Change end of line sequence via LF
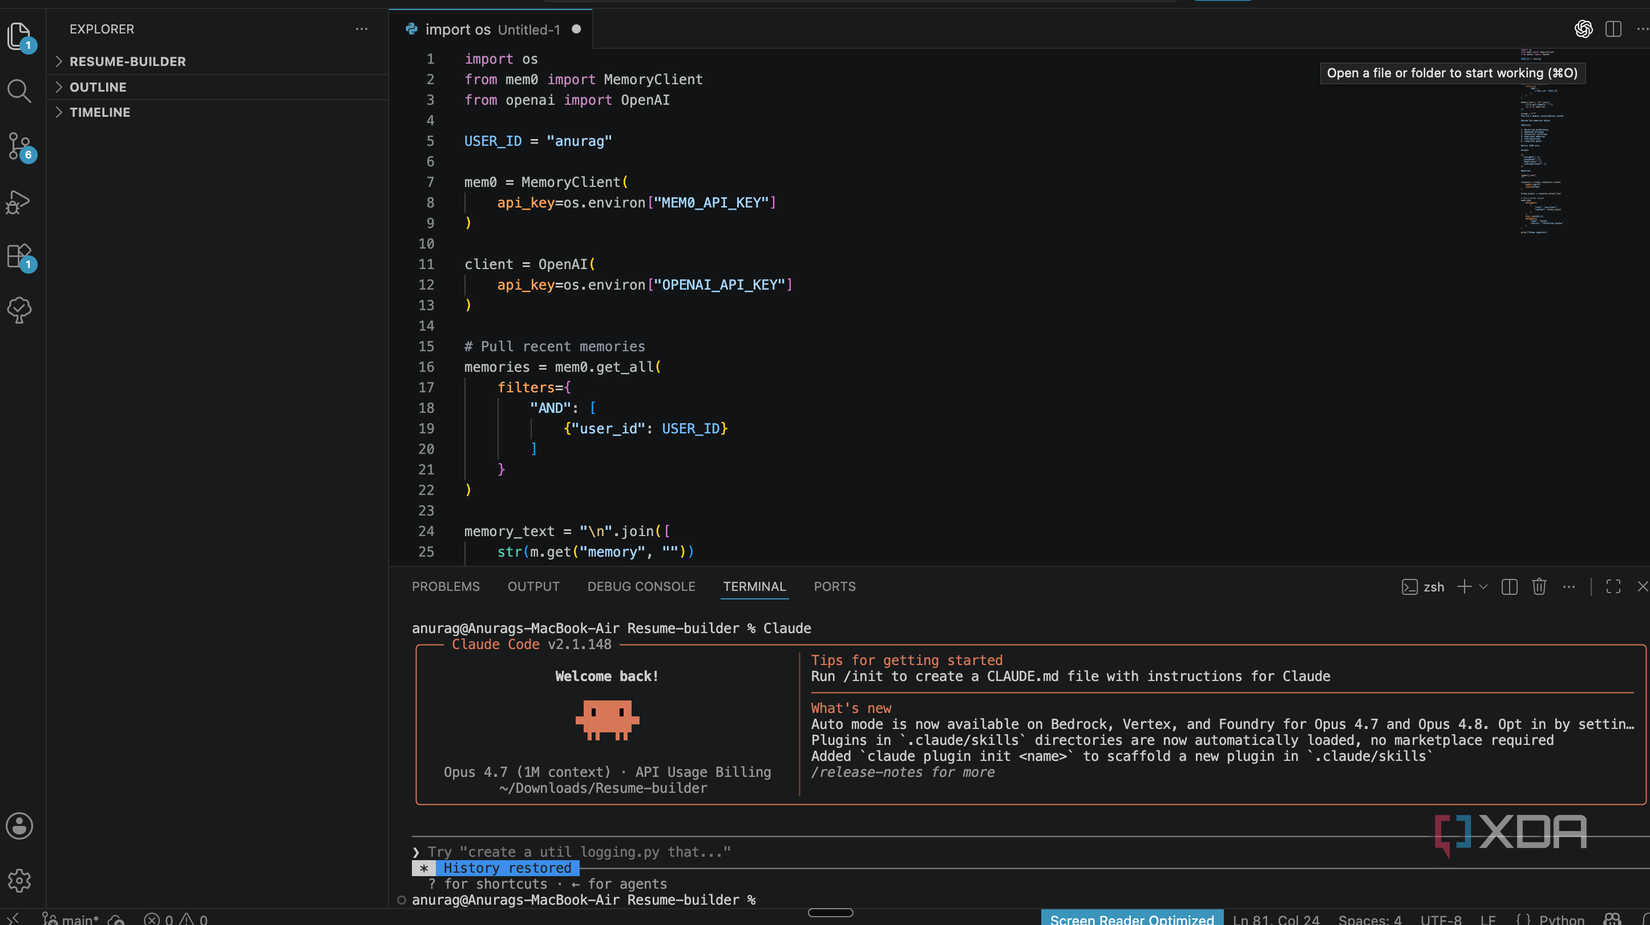Screen dimensions: 1650x925 [1488, 919]
